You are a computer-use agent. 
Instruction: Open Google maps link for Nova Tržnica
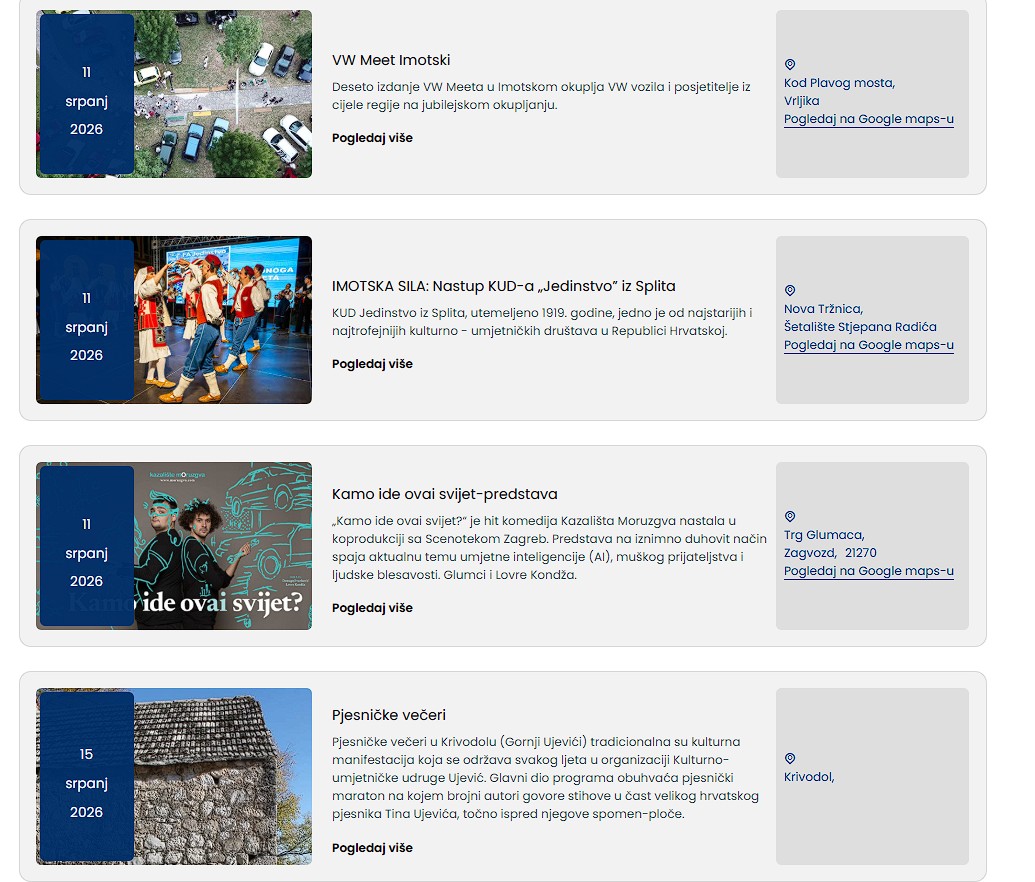click(x=869, y=345)
